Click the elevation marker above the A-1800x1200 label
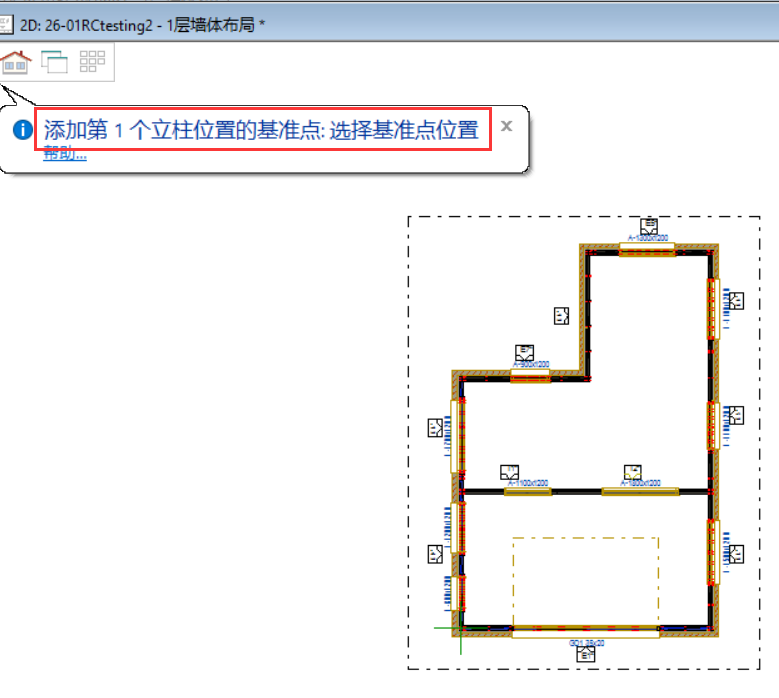 632,472
